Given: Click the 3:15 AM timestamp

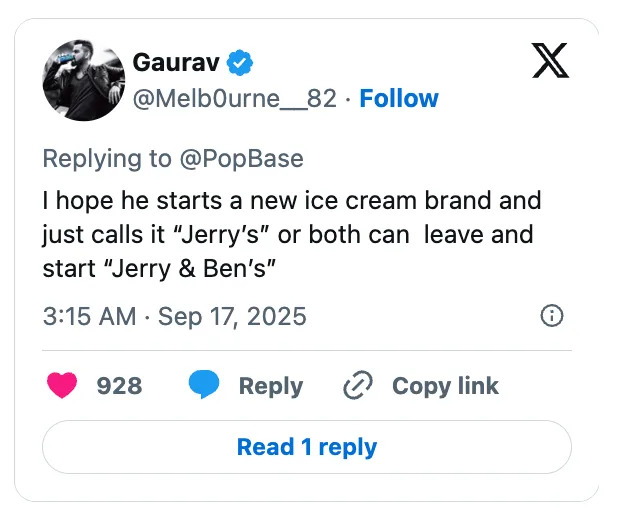Looking at the screenshot, I should point(89,317).
